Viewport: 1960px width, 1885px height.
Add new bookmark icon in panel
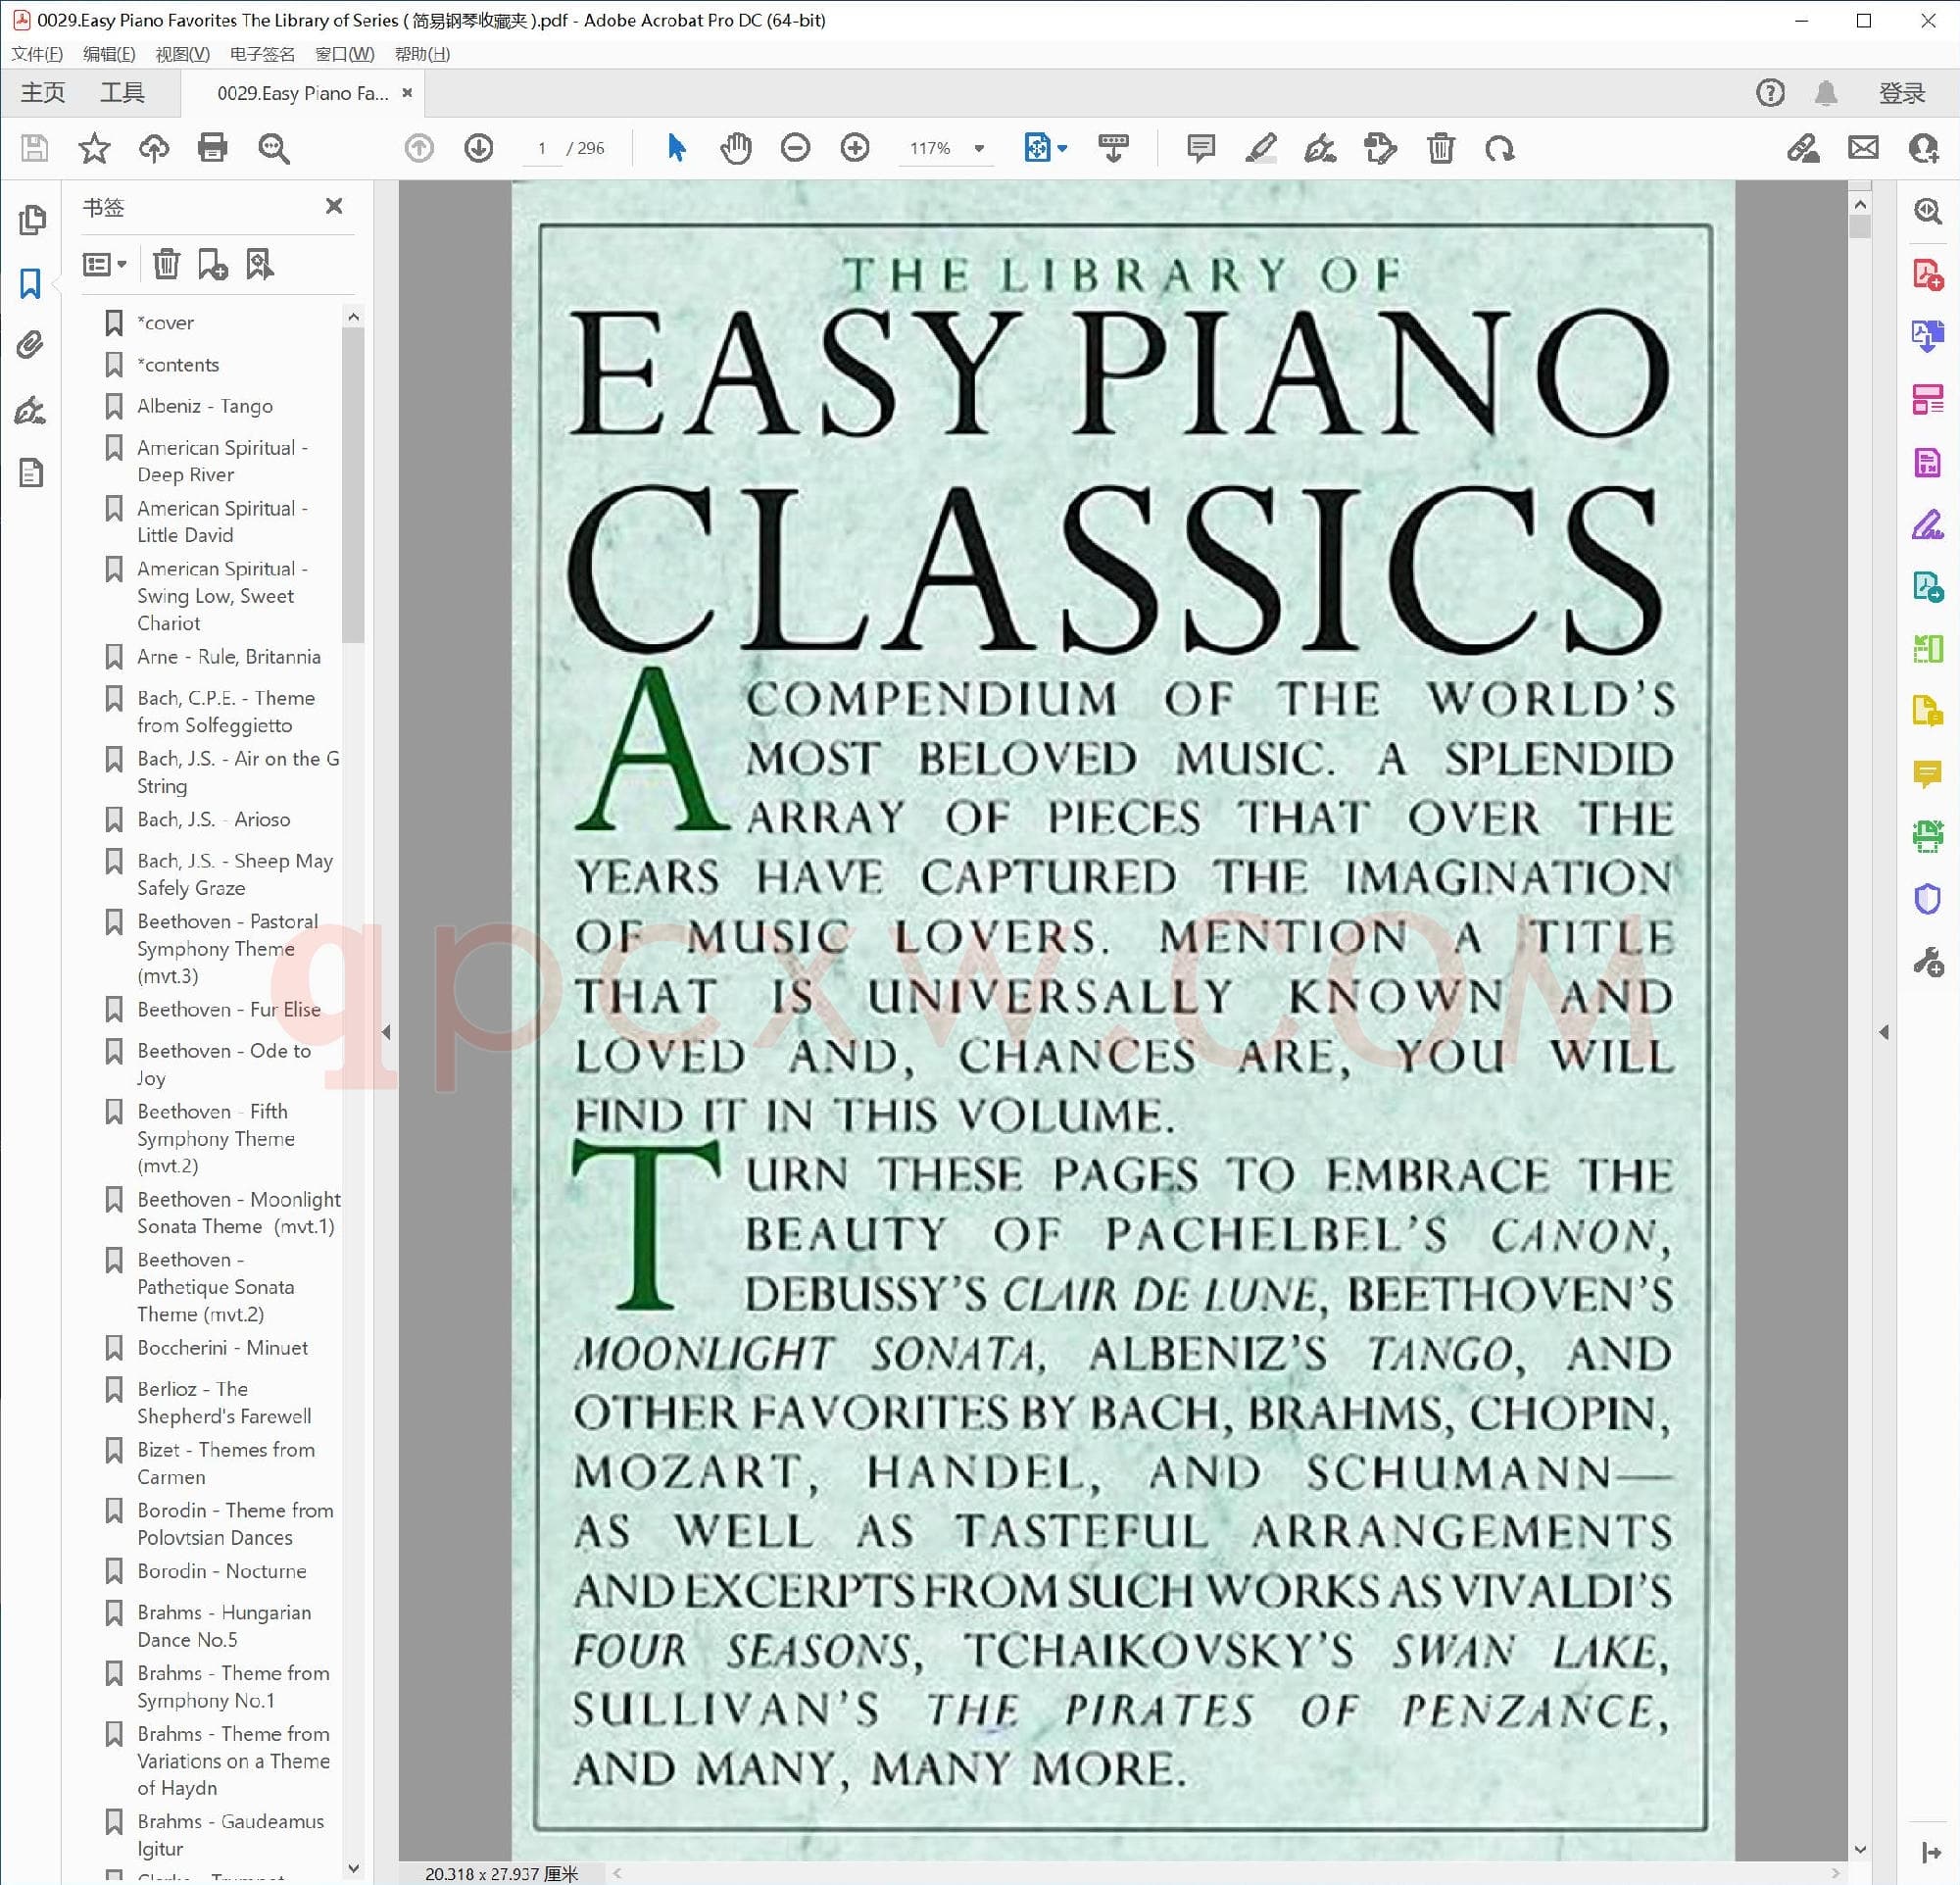coord(212,264)
